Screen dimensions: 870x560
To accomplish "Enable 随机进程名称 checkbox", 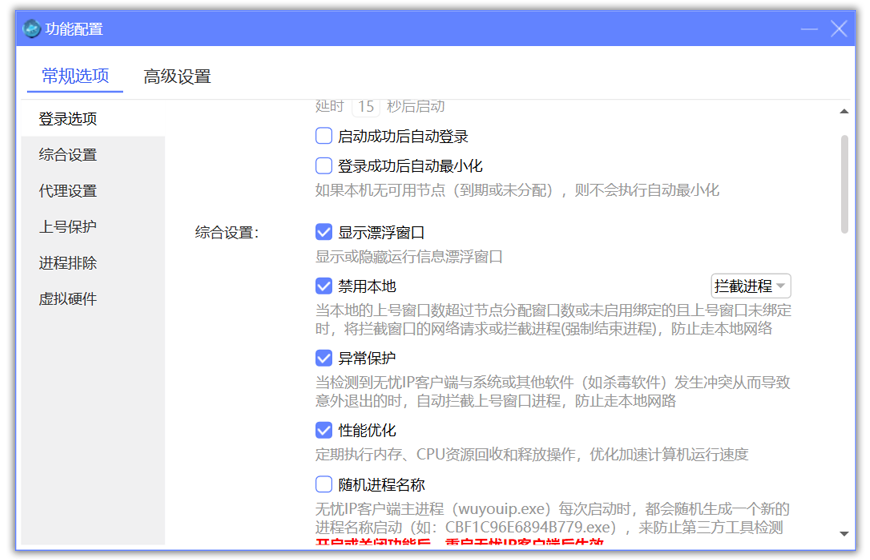I will click(x=324, y=484).
